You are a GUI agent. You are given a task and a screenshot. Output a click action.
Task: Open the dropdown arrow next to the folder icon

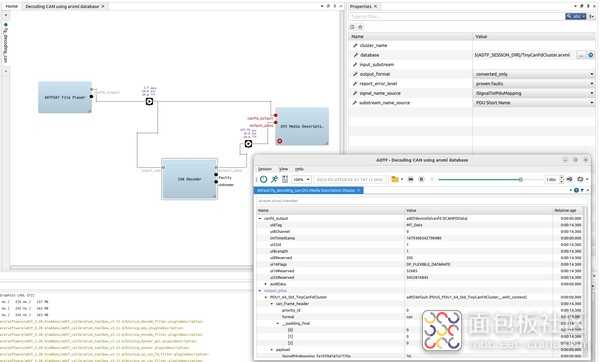coord(401,179)
